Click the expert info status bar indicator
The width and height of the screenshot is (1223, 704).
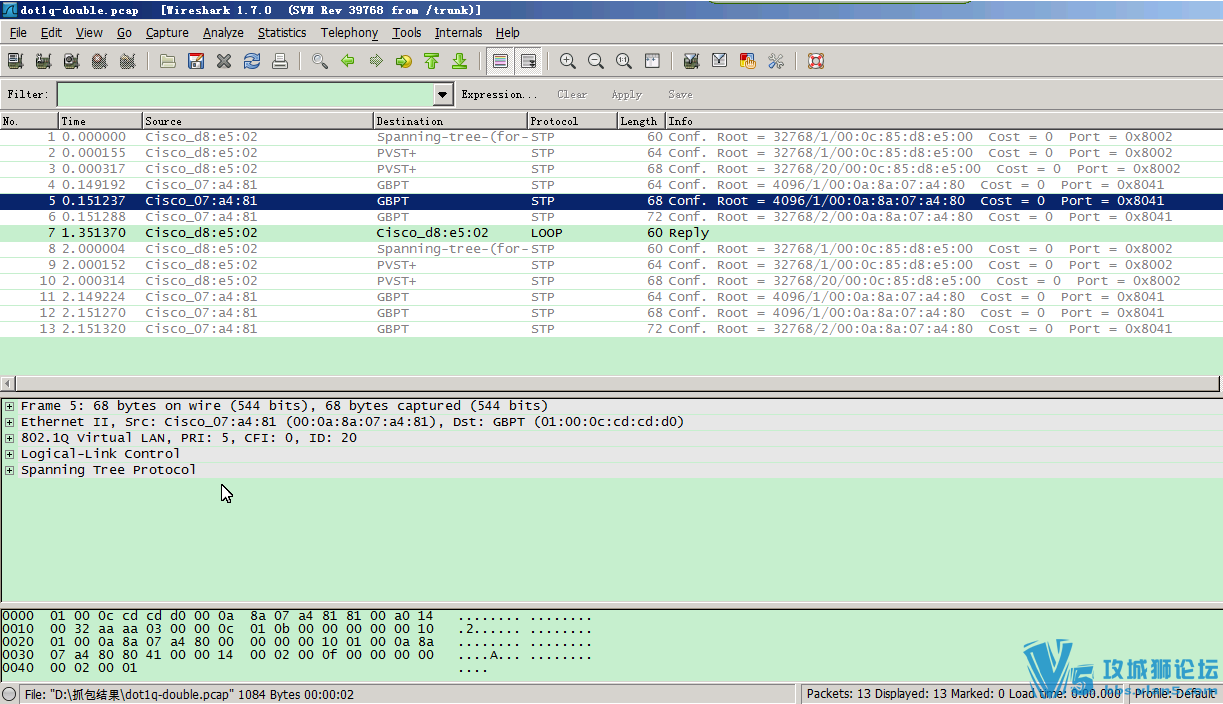(10, 694)
